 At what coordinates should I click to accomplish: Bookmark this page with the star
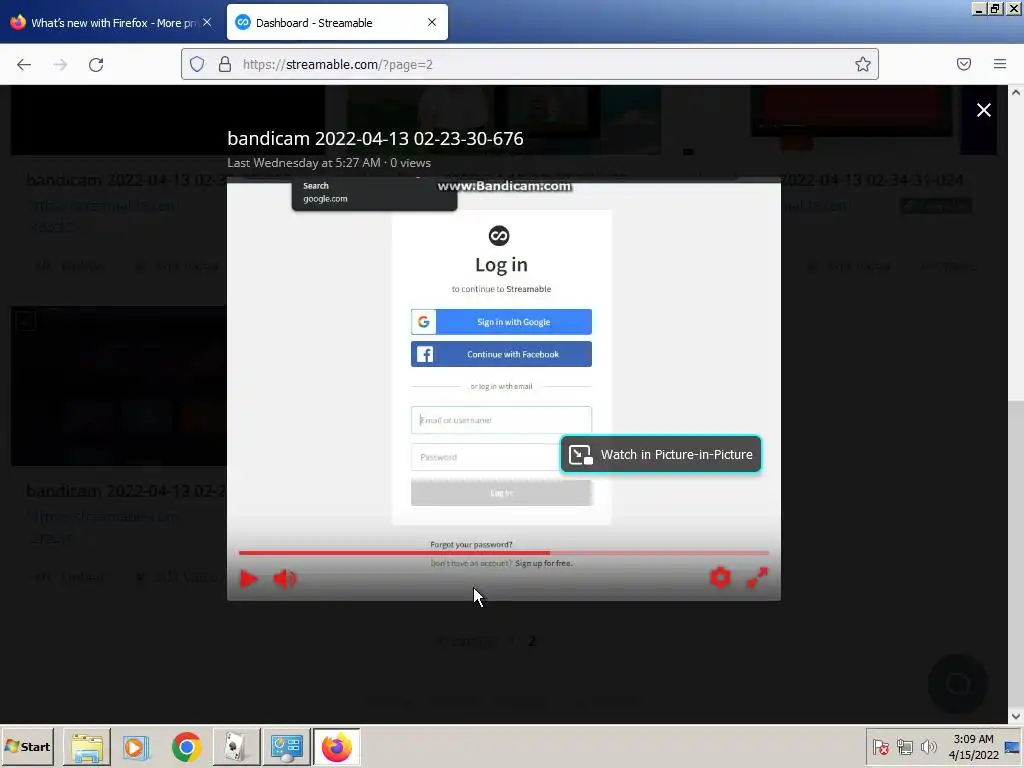[x=863, y=64]
